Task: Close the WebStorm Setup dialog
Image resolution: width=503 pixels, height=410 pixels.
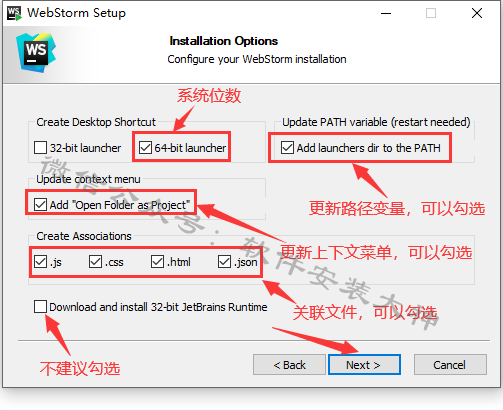Action: [x=477, y=13]
